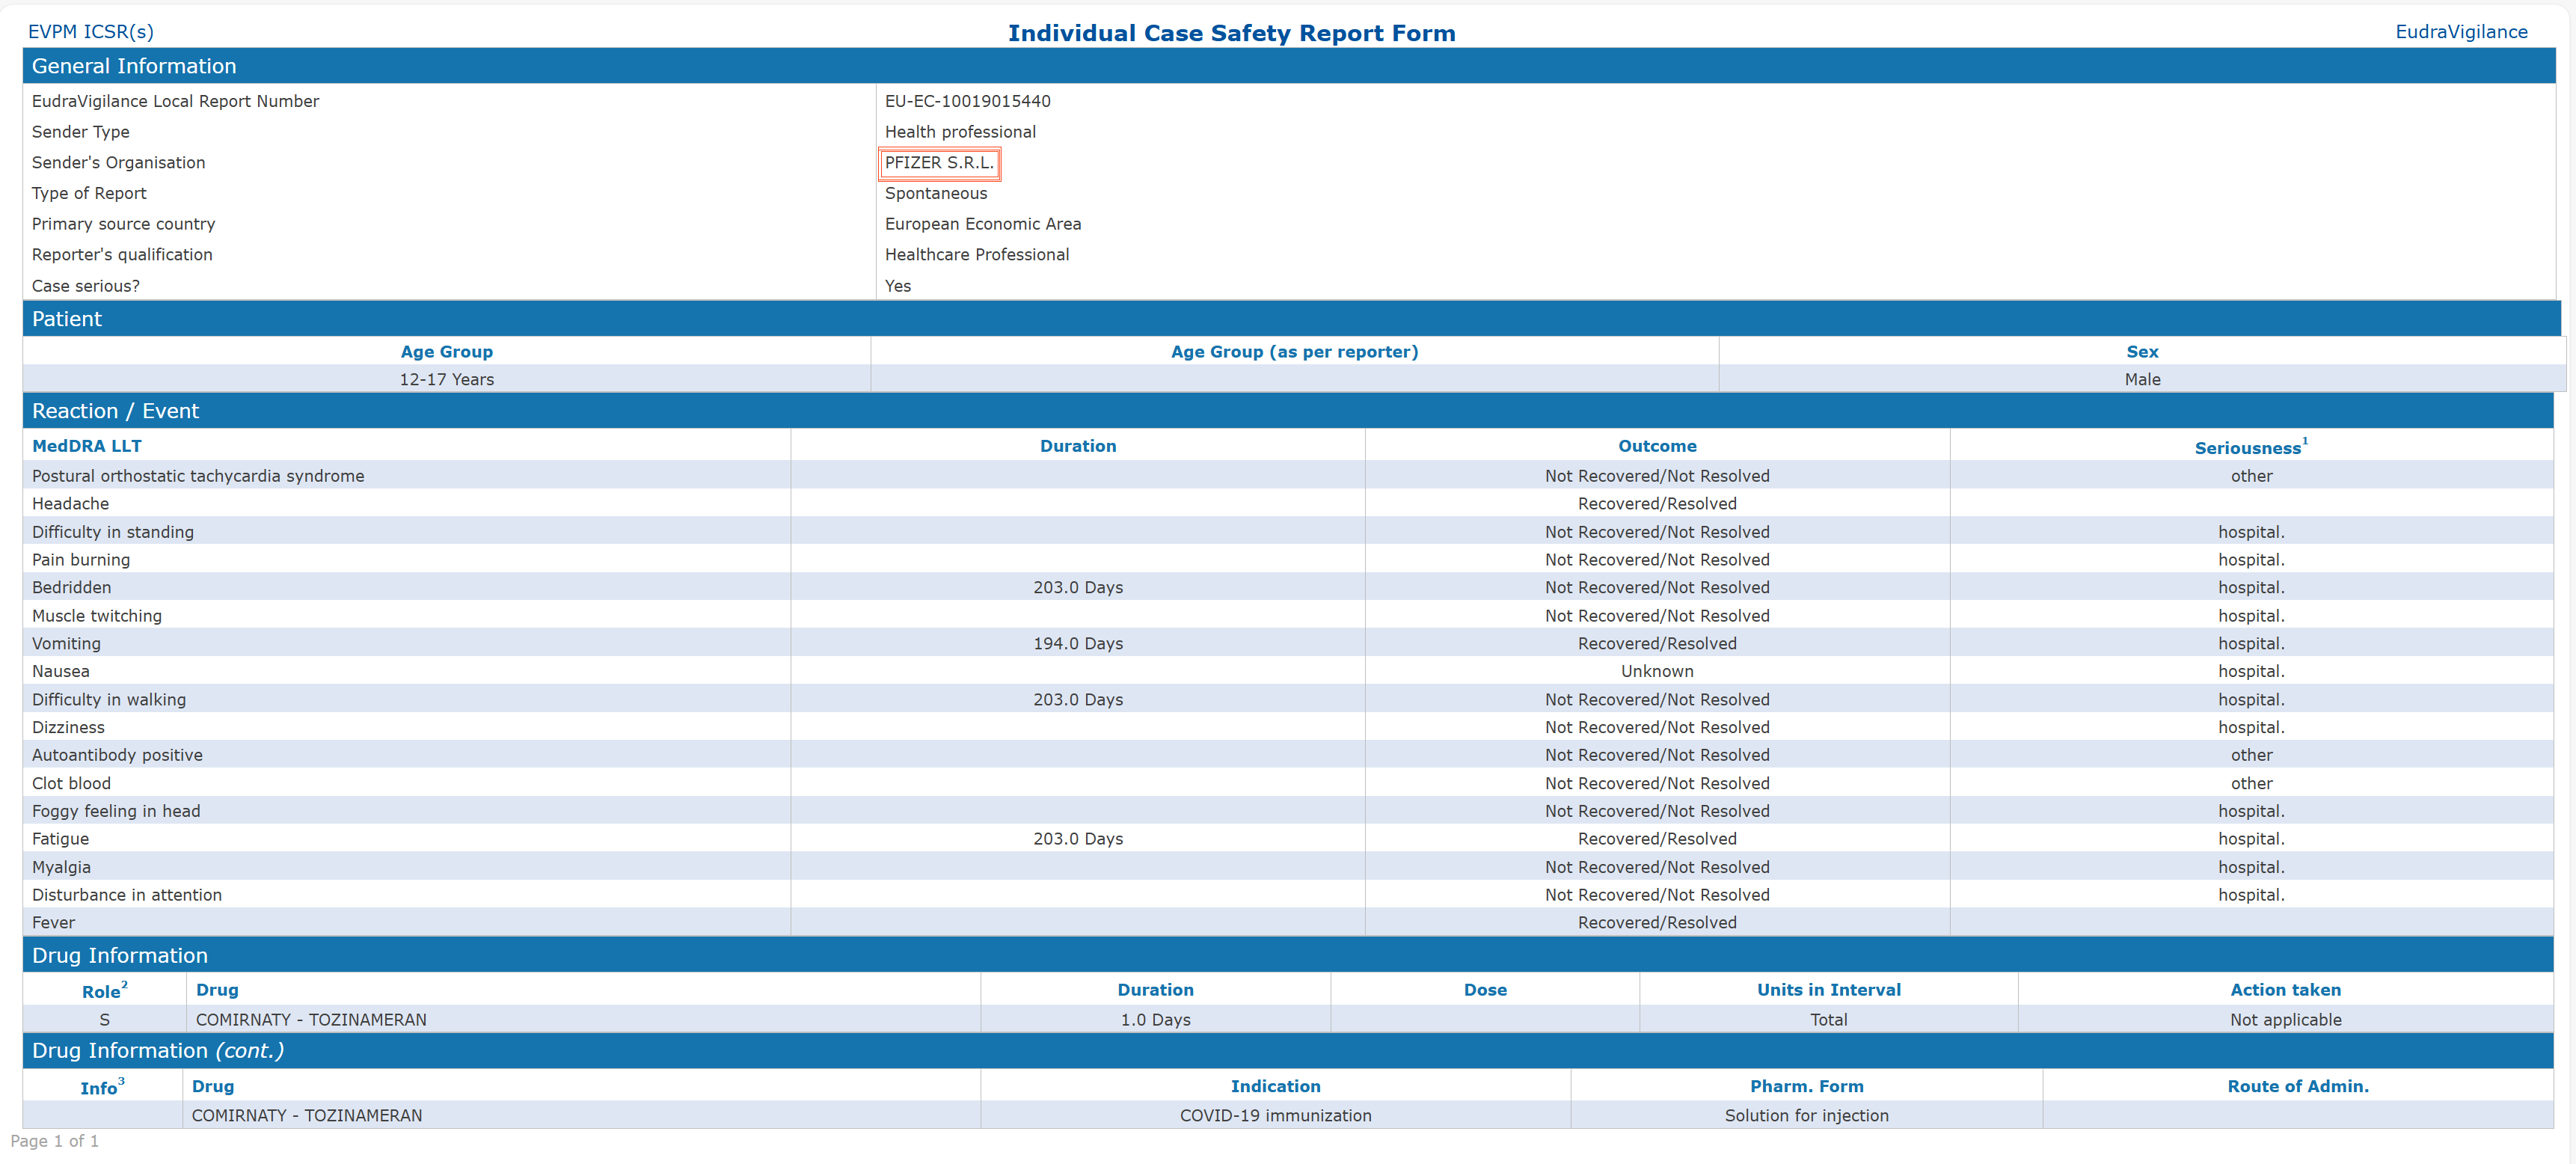Click Bedridden's 203.0 Days duration
Viewport: 2576px width, 1164px height.
1077,588
